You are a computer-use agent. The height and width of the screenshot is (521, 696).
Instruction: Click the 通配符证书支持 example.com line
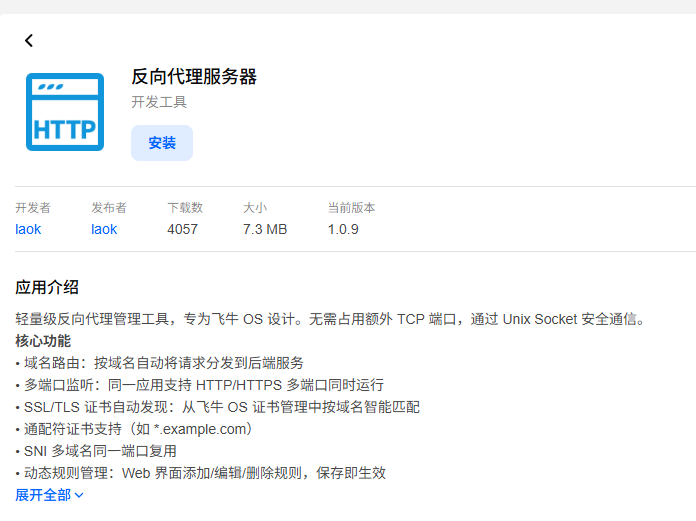[134, 429]
